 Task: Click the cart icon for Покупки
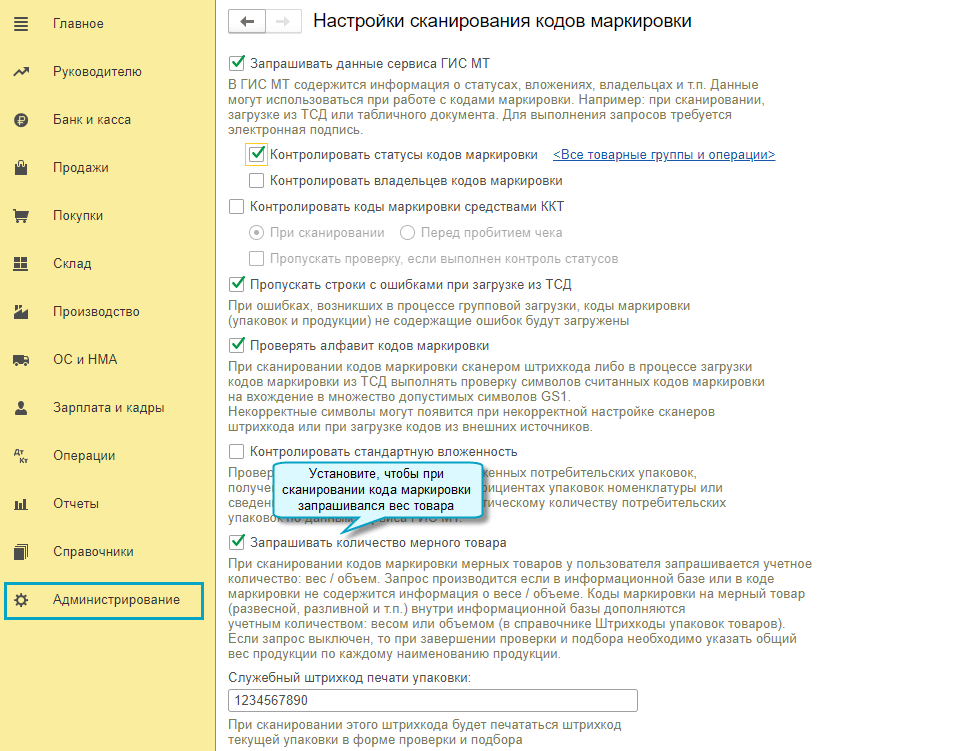[x=21, y=216]
